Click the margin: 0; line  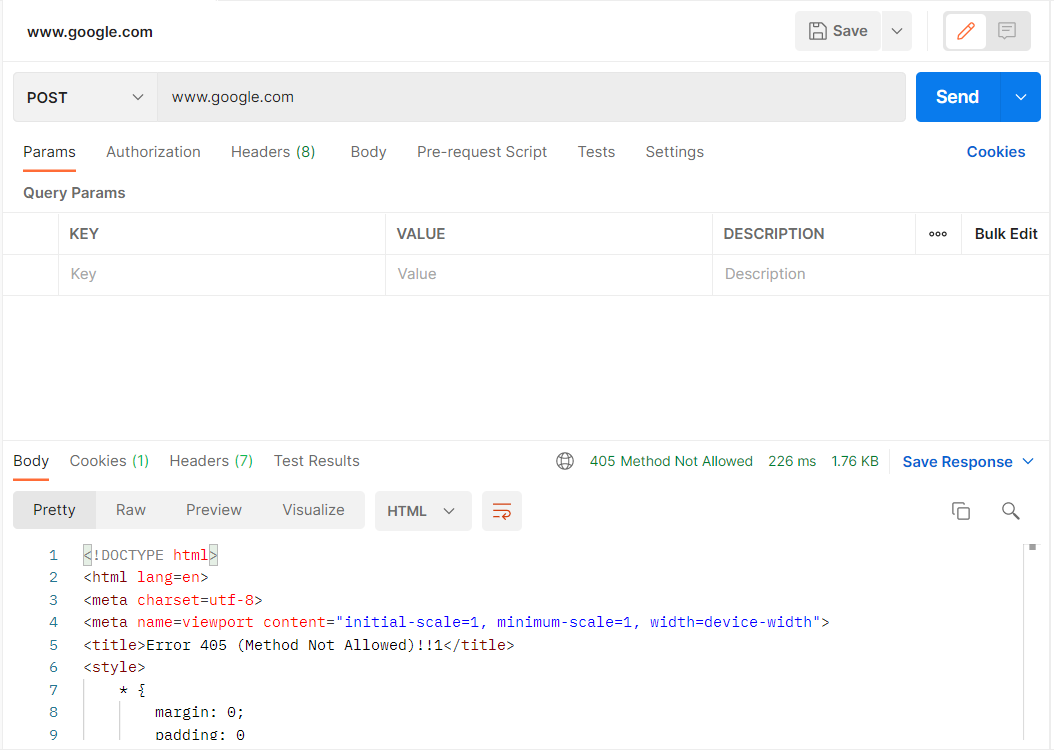(199, 713)
